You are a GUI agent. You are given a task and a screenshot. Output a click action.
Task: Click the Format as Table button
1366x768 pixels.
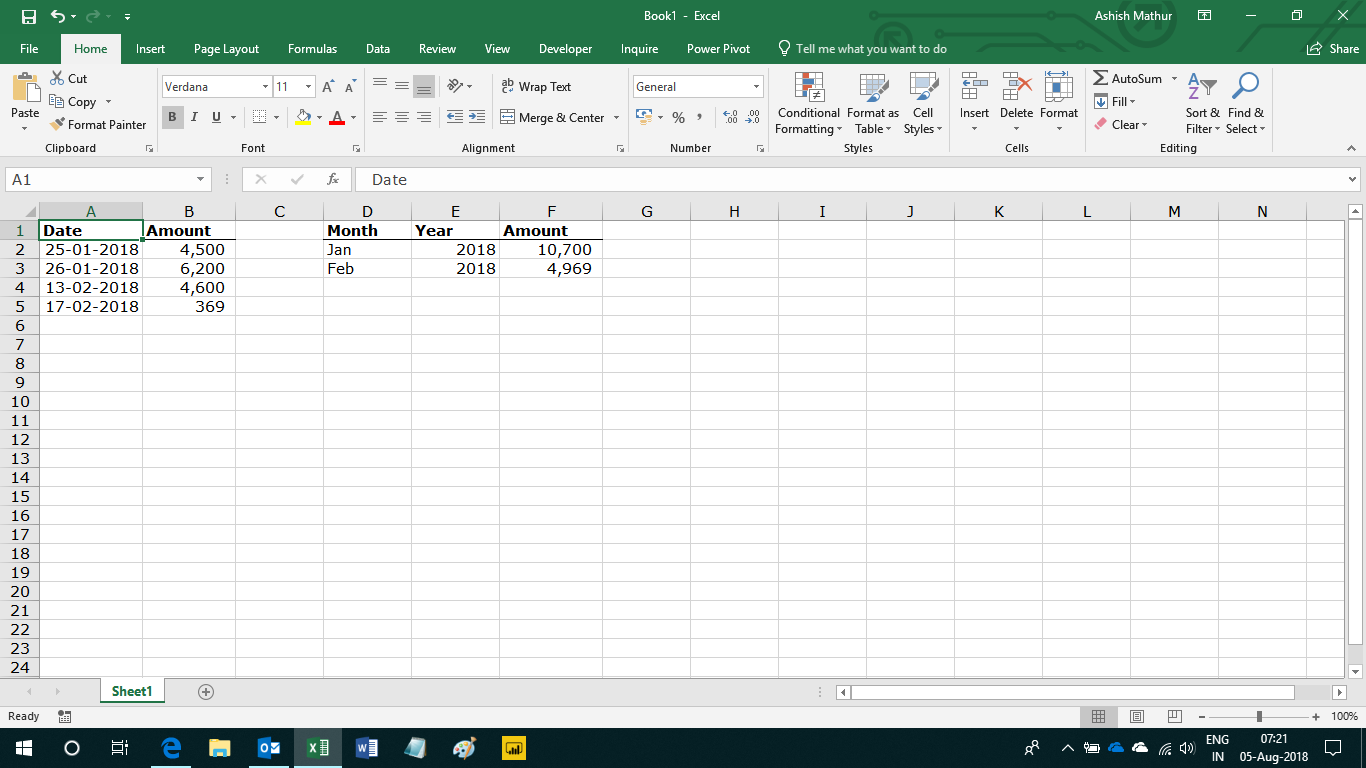tap(873, 104)
